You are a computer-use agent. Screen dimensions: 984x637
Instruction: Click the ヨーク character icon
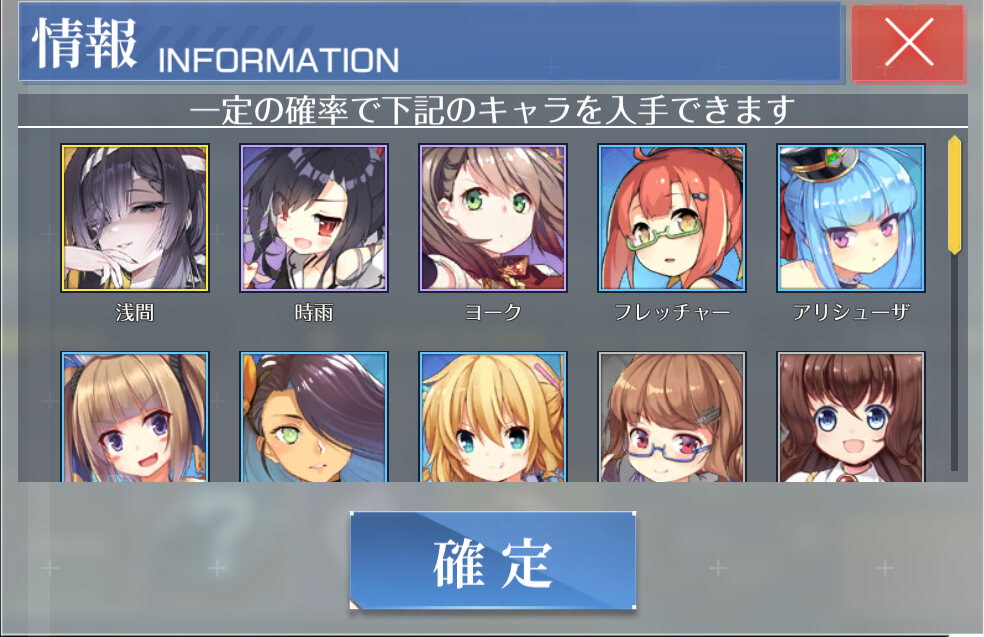(493, 218)
